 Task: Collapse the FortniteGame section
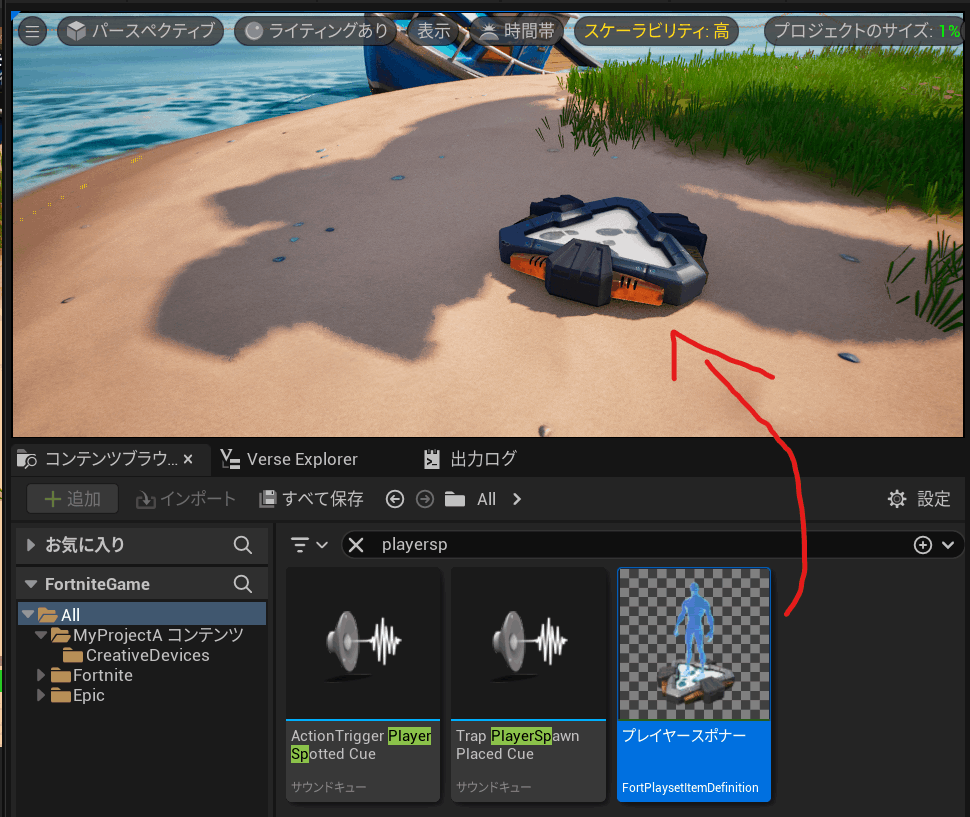coord(31,584)
